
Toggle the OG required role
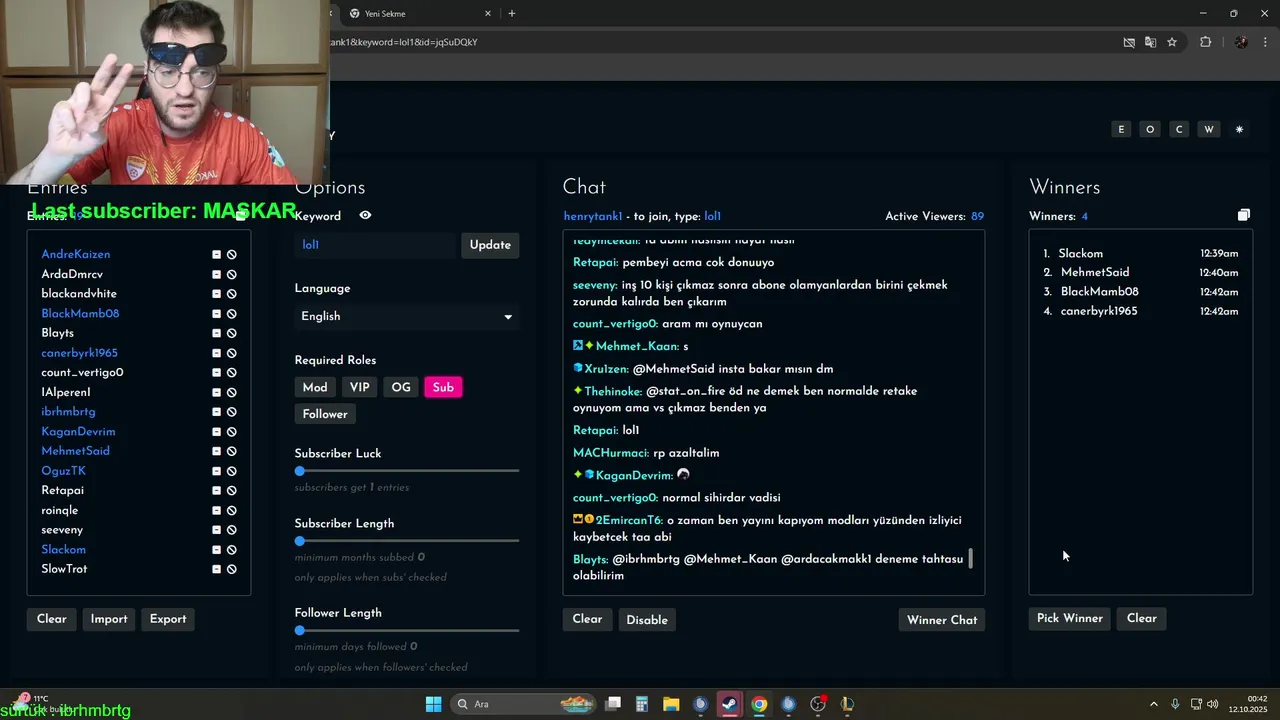401,387
